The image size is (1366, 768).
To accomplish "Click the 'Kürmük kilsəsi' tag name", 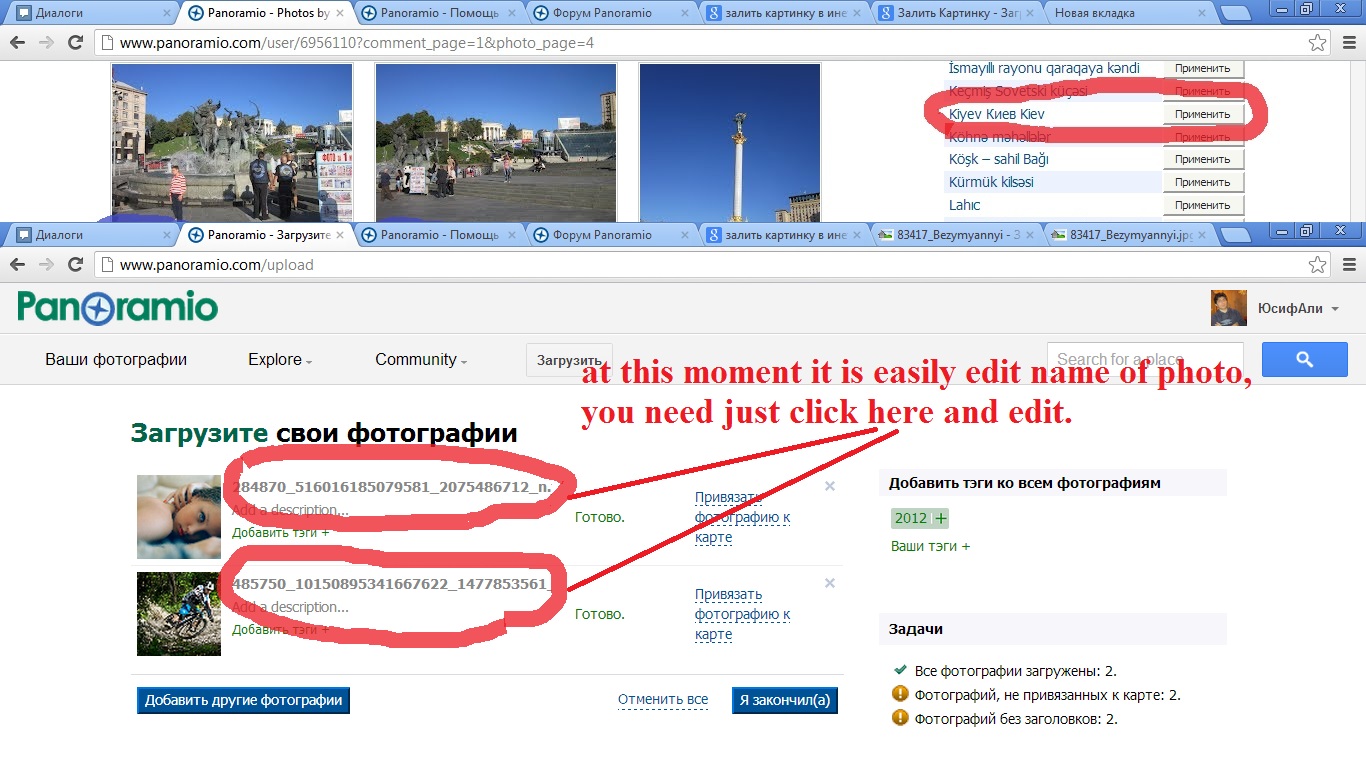I will [x=991, y=182].
